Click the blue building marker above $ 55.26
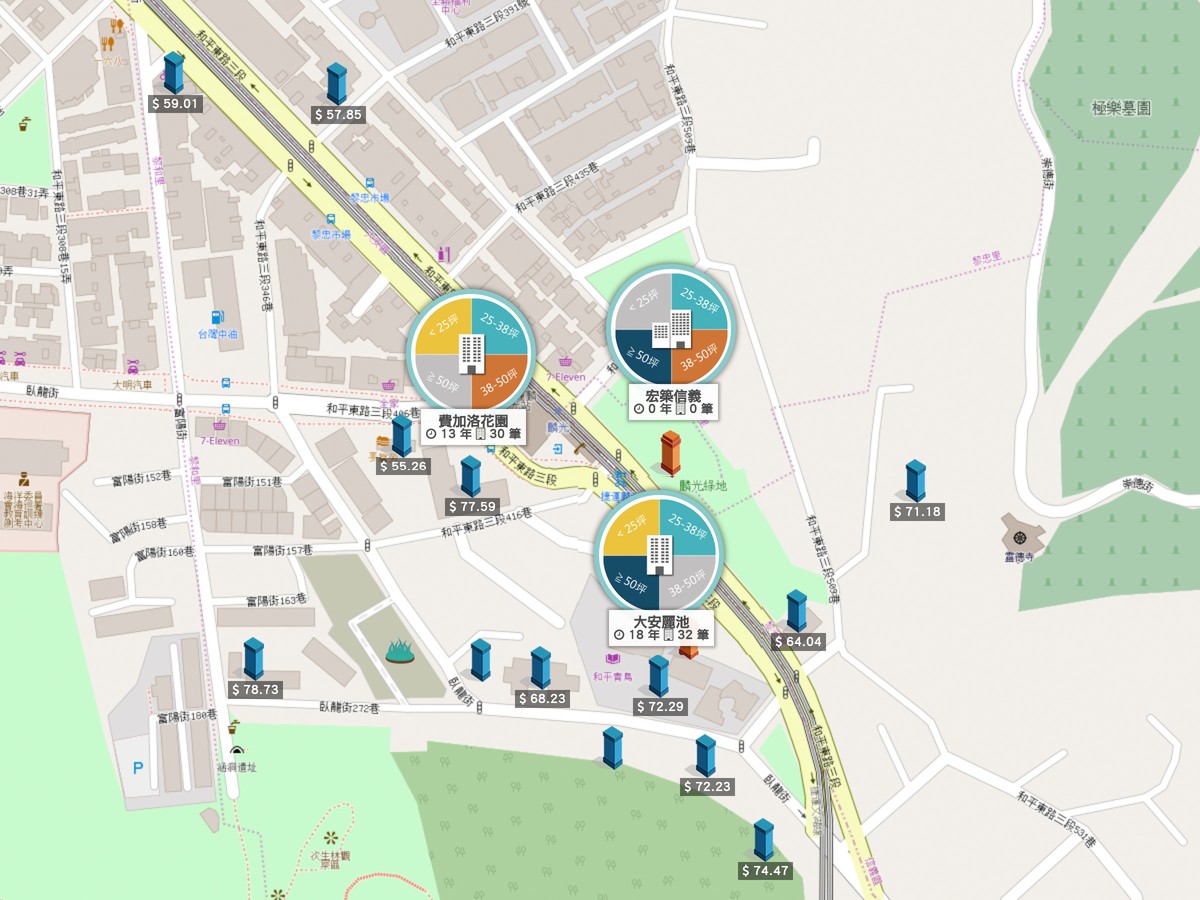 pyautogui.click(x=402, y=436)
